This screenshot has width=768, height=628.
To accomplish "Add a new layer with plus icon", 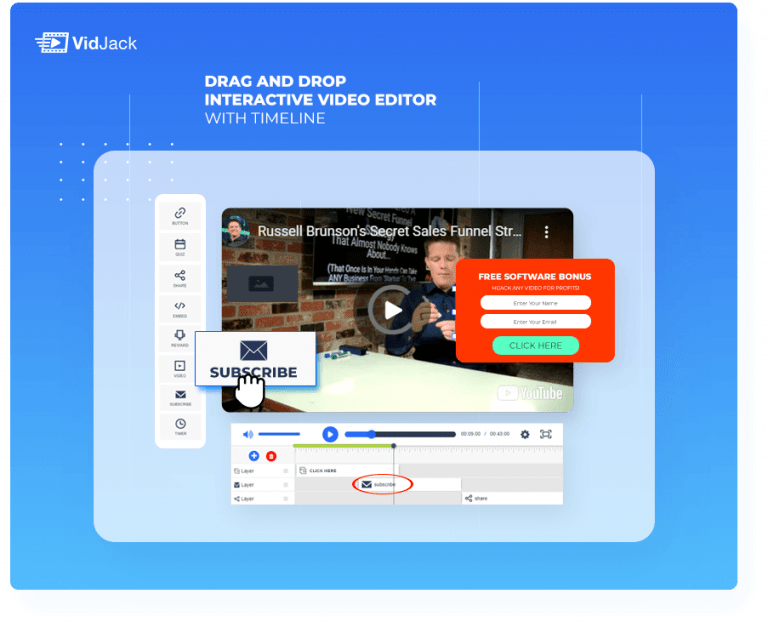I will 254,456.
